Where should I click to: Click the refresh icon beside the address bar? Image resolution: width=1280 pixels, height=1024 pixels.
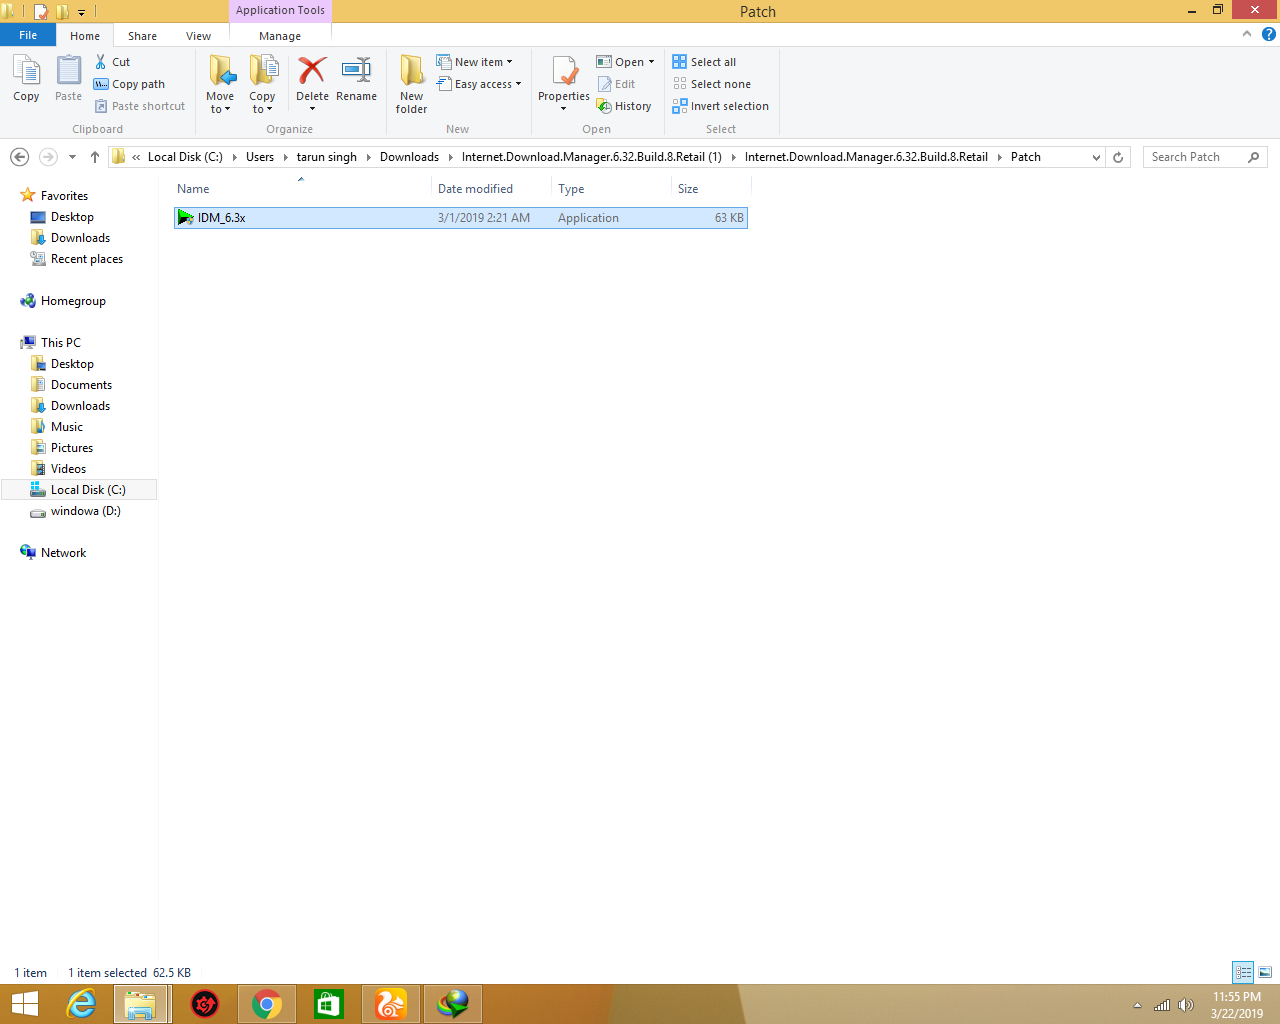tap(1118, 157)
